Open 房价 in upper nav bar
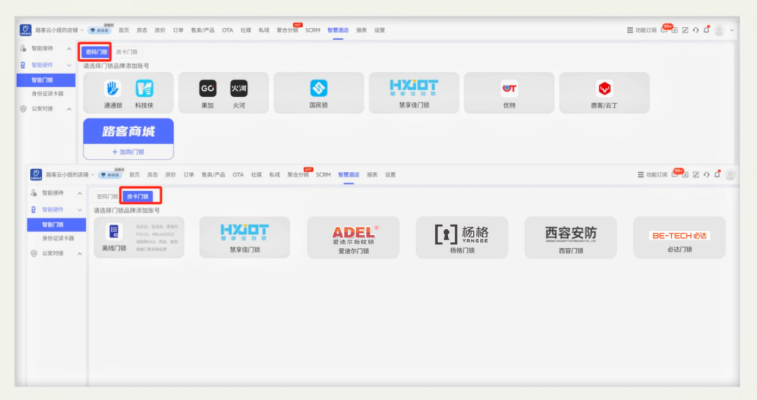Image resolution: width=757 pixels, height=400 pixels. (x=160, y=30)
